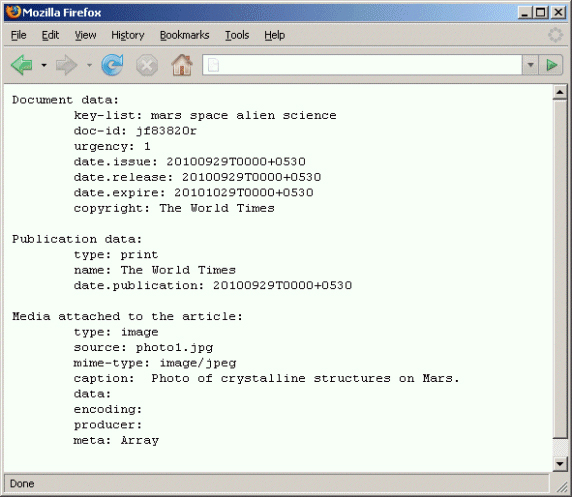Click the 'Done' status bar text

22,484
